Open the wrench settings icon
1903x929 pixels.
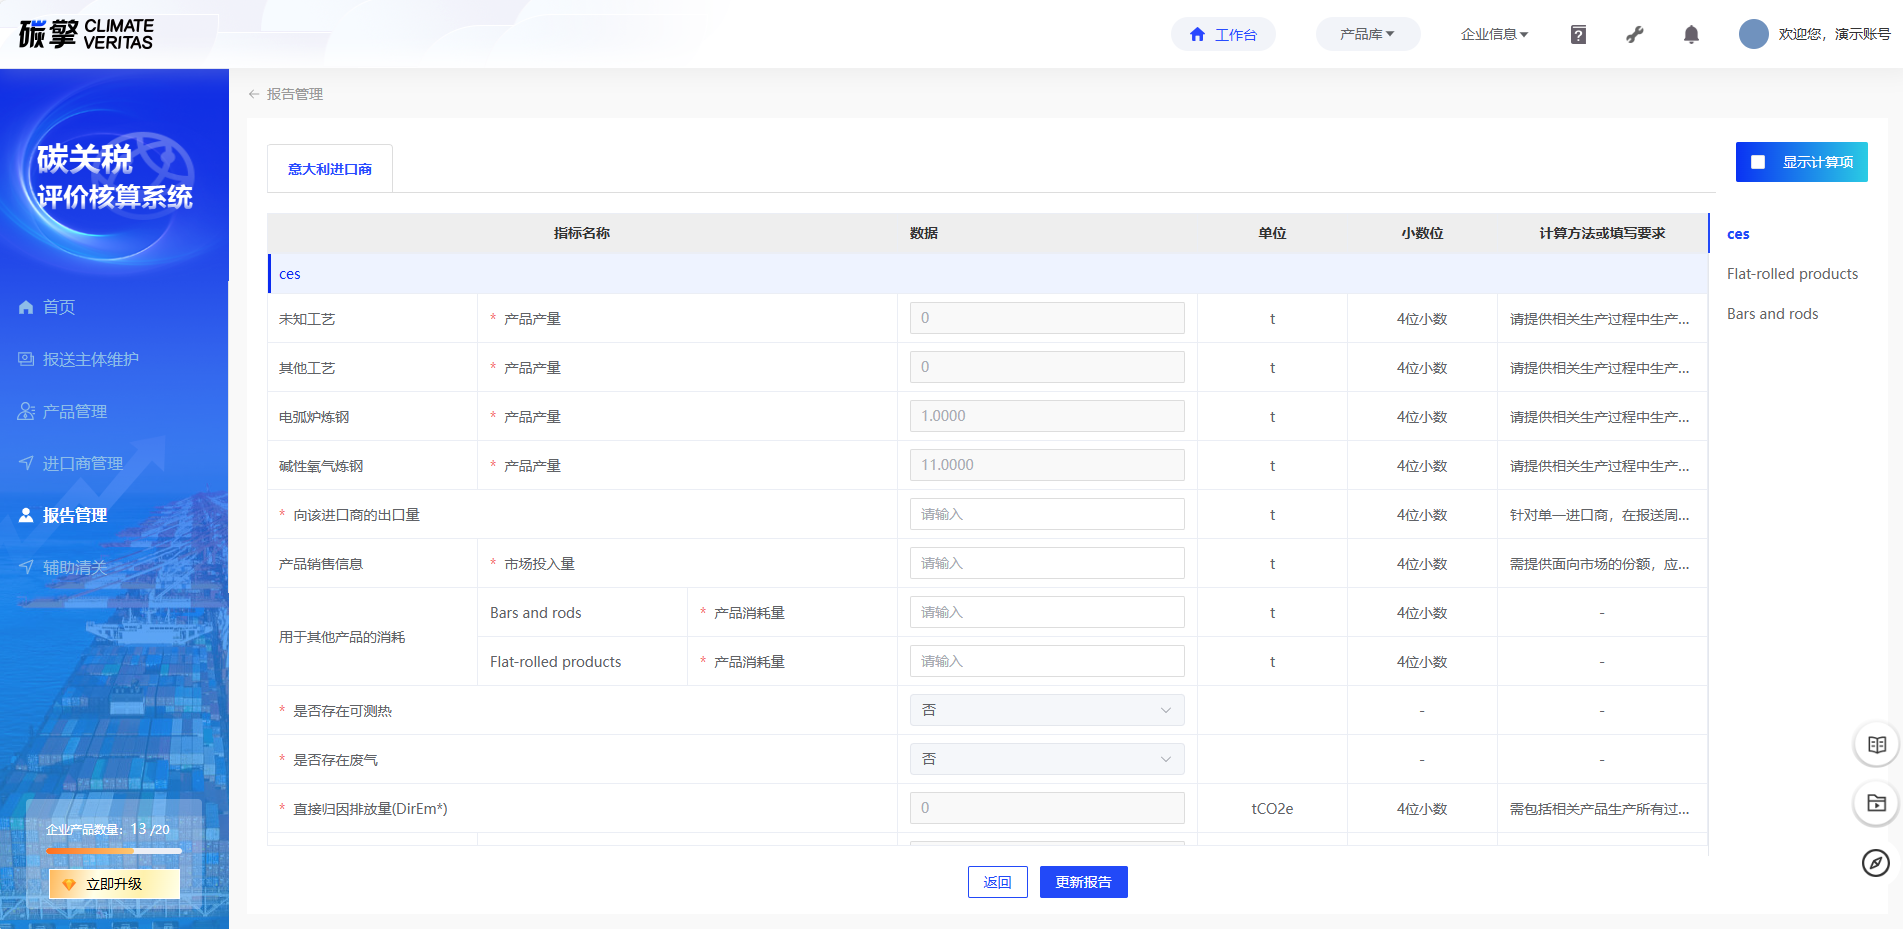coord(1635,35)
